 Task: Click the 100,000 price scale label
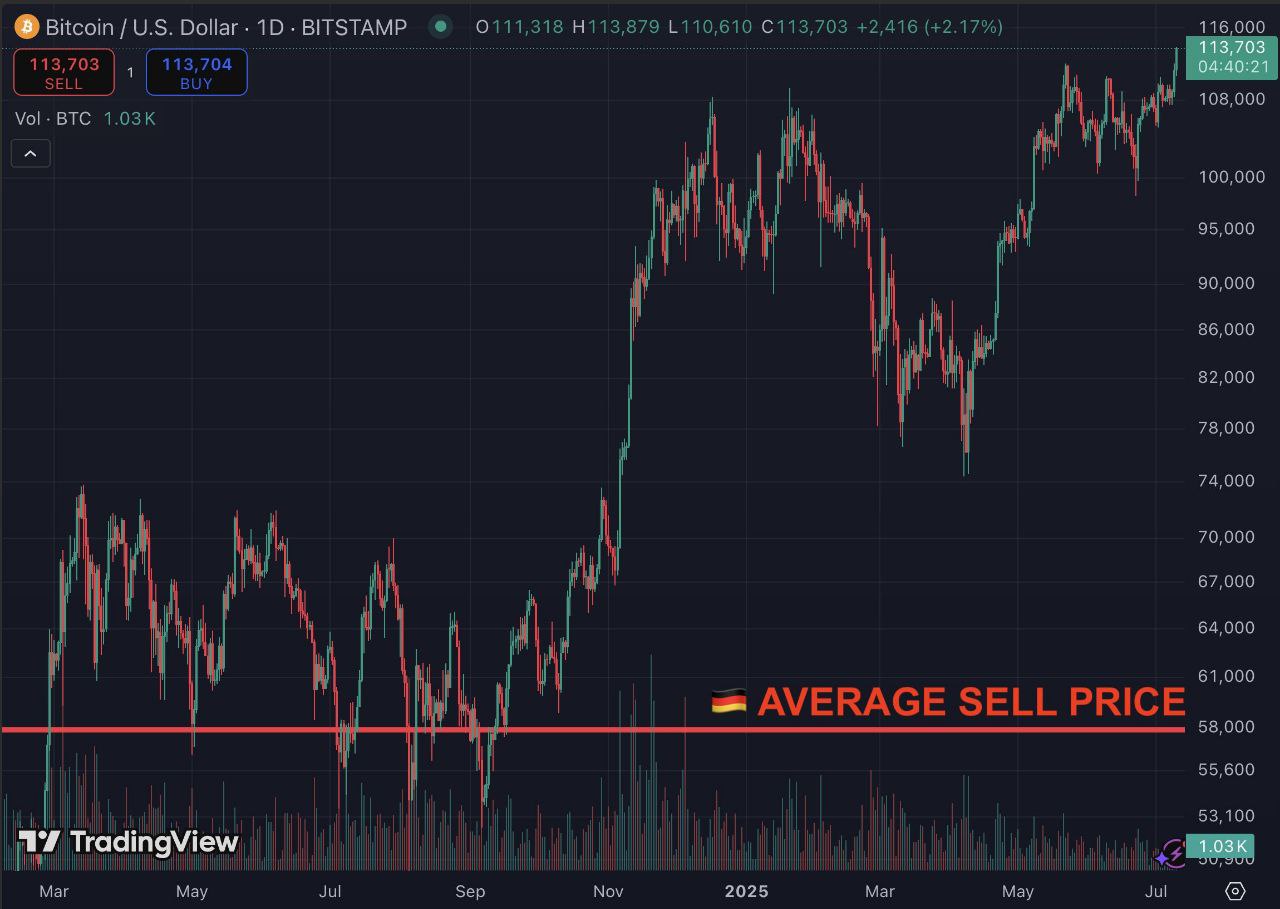(1229, 177)
